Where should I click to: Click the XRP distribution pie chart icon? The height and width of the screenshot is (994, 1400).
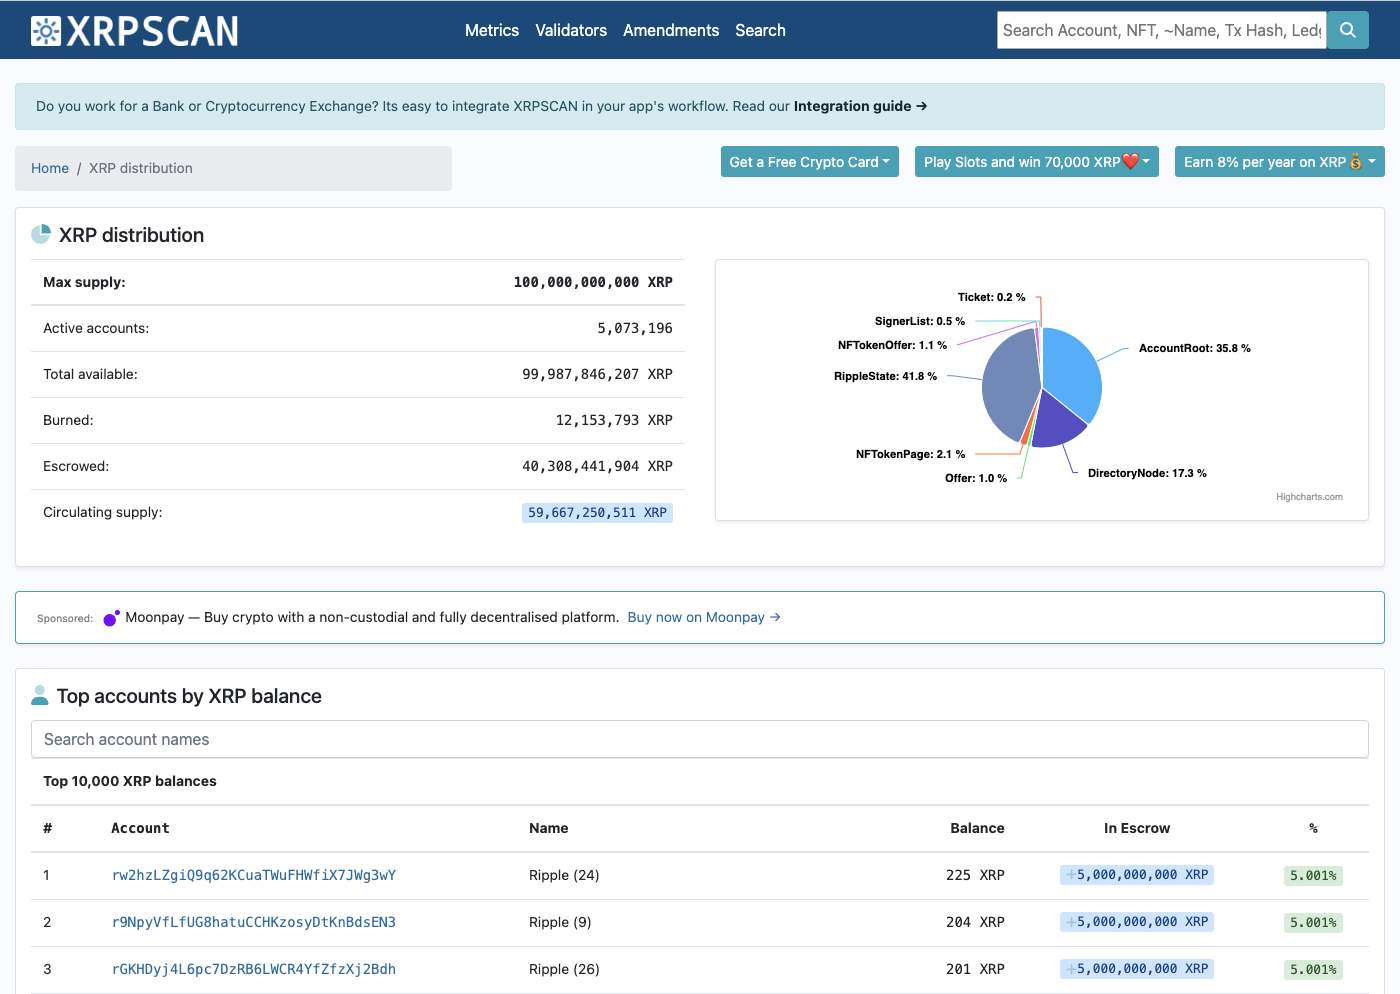click(41, 235)
